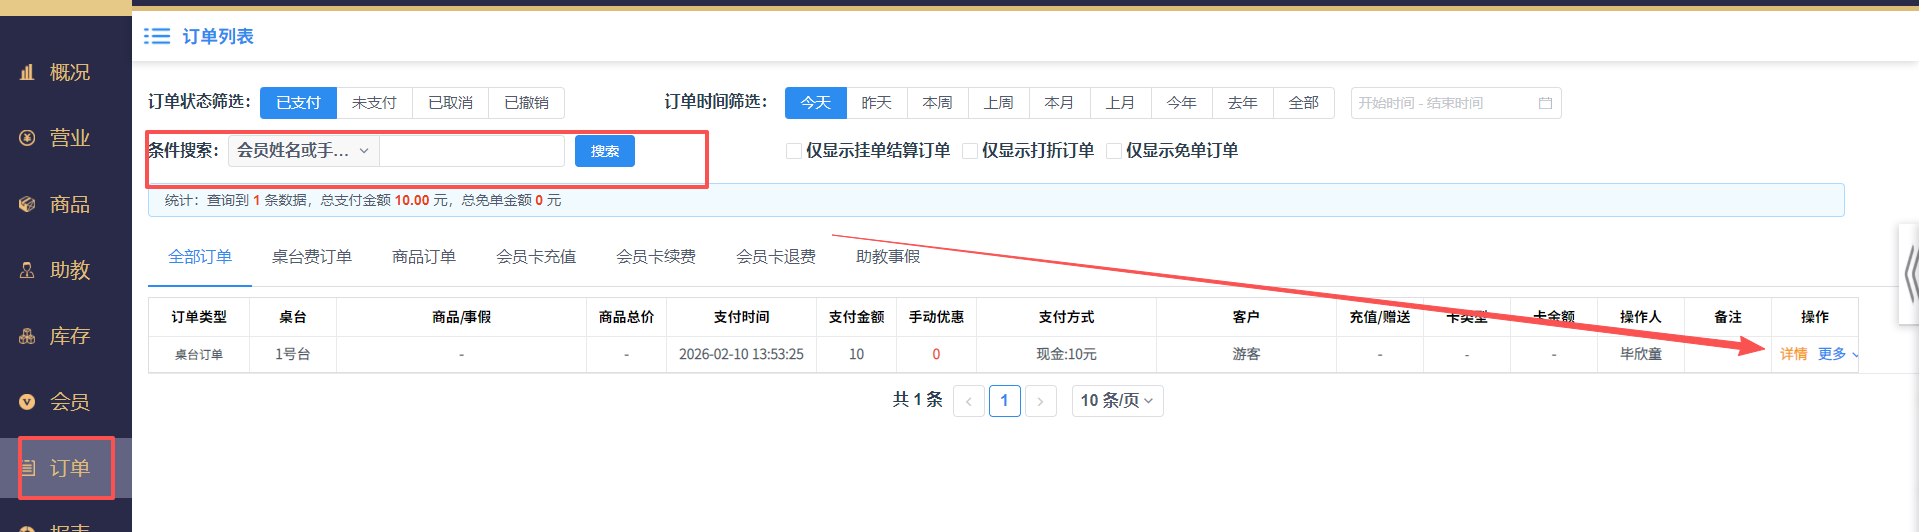Select the 库存 inventory icon
The height and width of the screenshot is (532, 1919).
pos(27,336)
